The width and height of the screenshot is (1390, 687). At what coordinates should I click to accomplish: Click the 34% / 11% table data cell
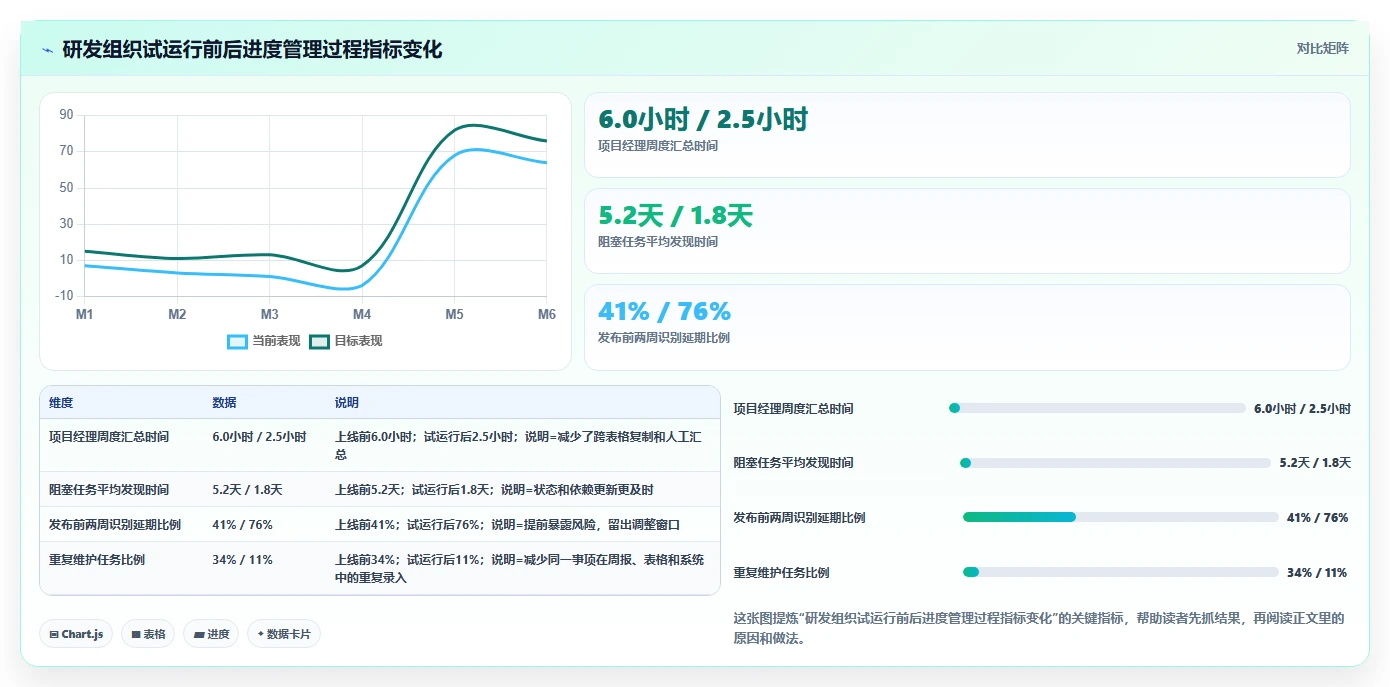(x=242, y=560)
